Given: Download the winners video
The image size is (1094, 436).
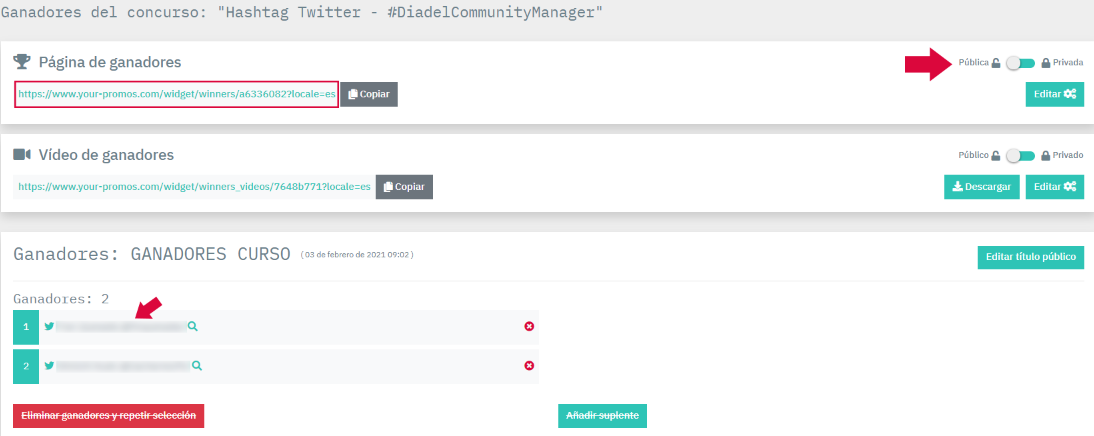Looking at the screenshot, I should (x=980, y=187).
